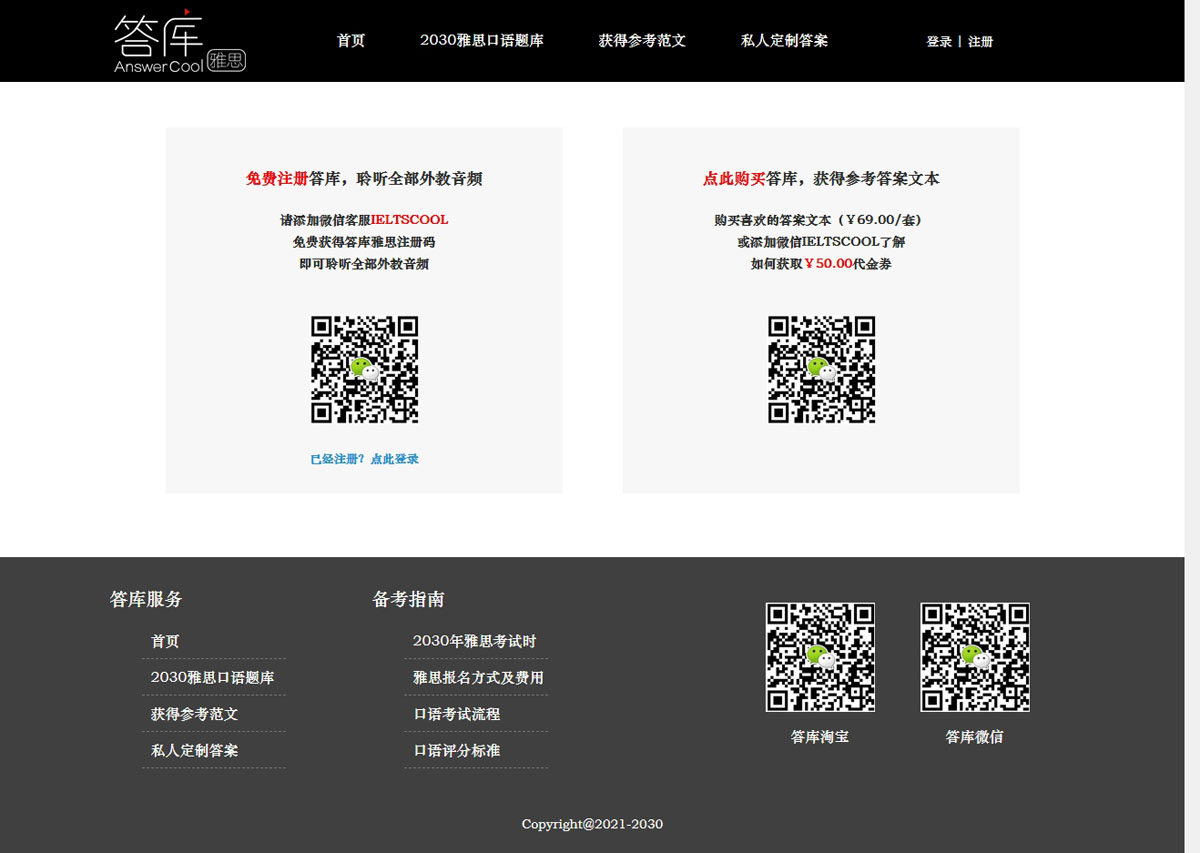This screenshot has height=853, width=1200.
Task: Click the QR code under 点此购买 card
Action: coord(821,370)
